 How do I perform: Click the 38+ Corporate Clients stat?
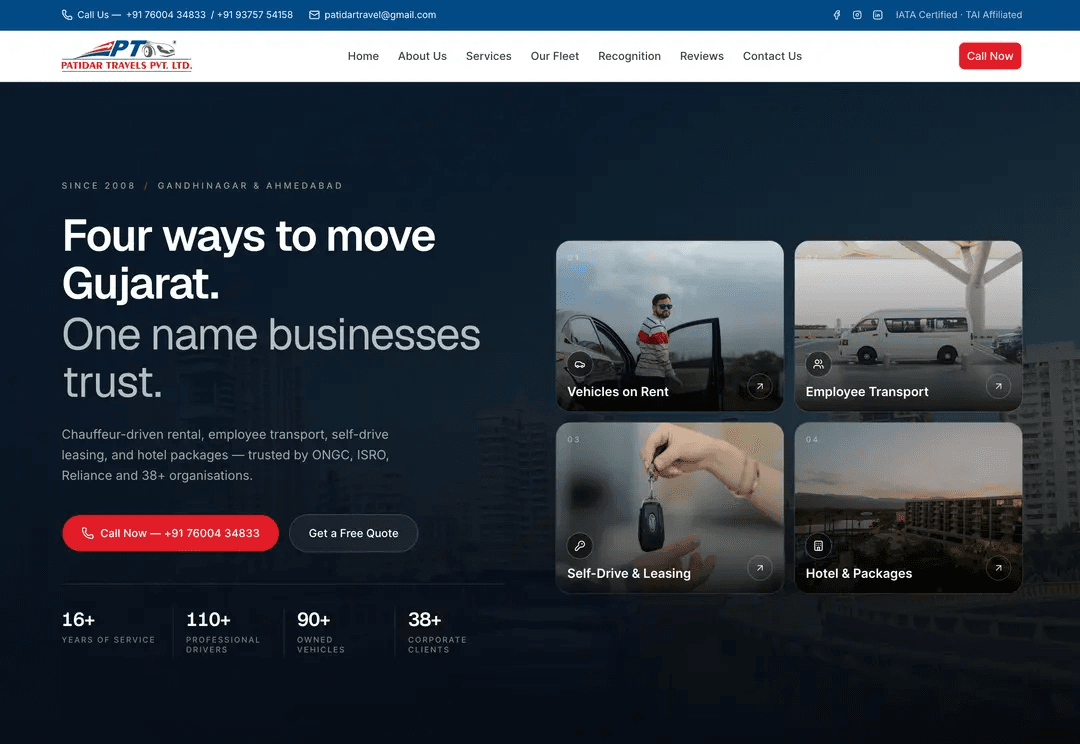[x=437, y=632]
